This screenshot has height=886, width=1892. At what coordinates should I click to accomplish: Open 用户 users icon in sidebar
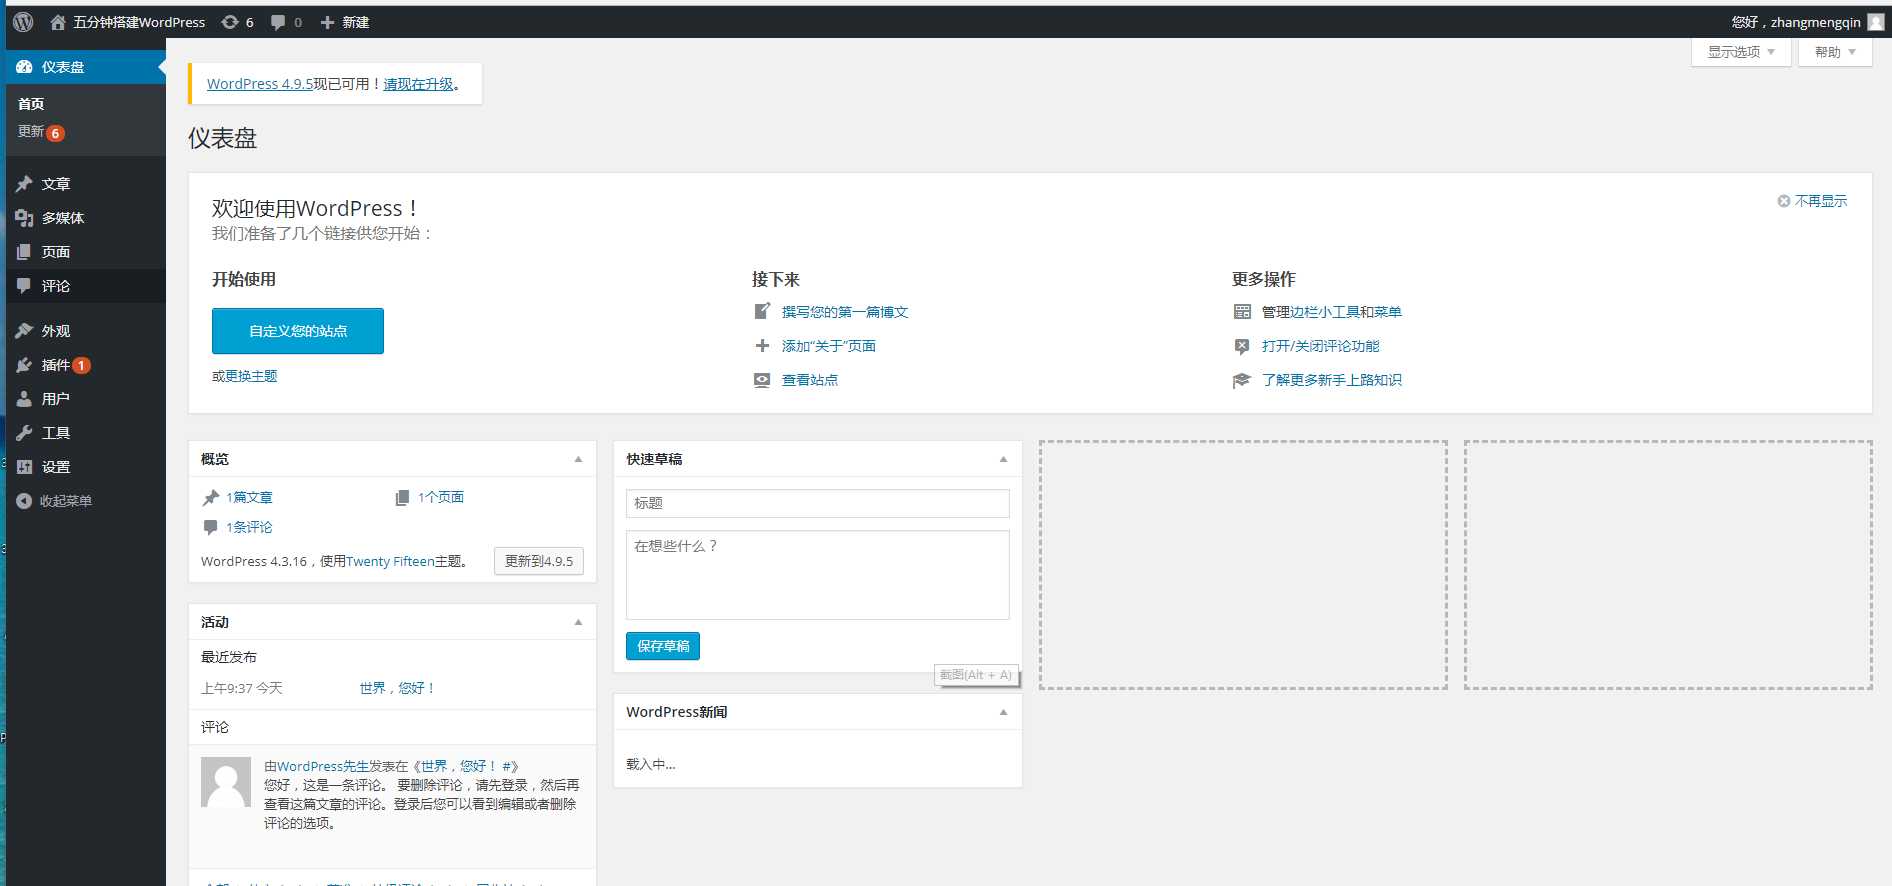coord(24,399)
